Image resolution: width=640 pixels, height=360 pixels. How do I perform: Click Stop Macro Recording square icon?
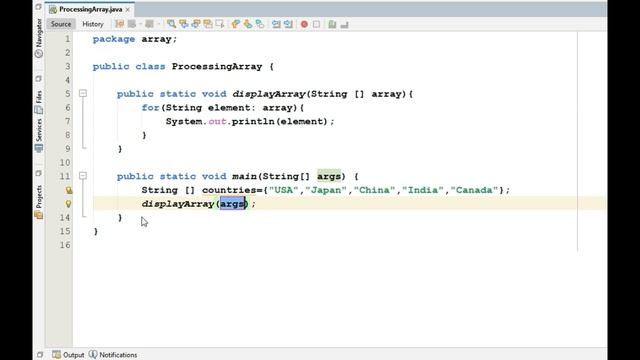316,24
